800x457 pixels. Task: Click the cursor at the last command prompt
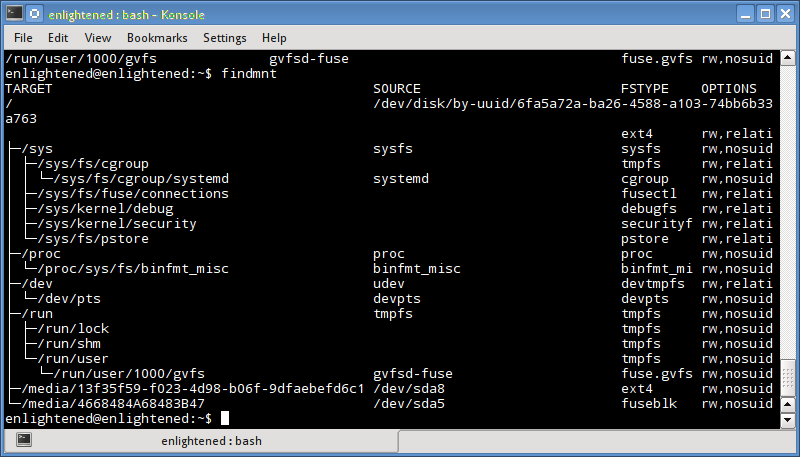(x=225, y=418)
